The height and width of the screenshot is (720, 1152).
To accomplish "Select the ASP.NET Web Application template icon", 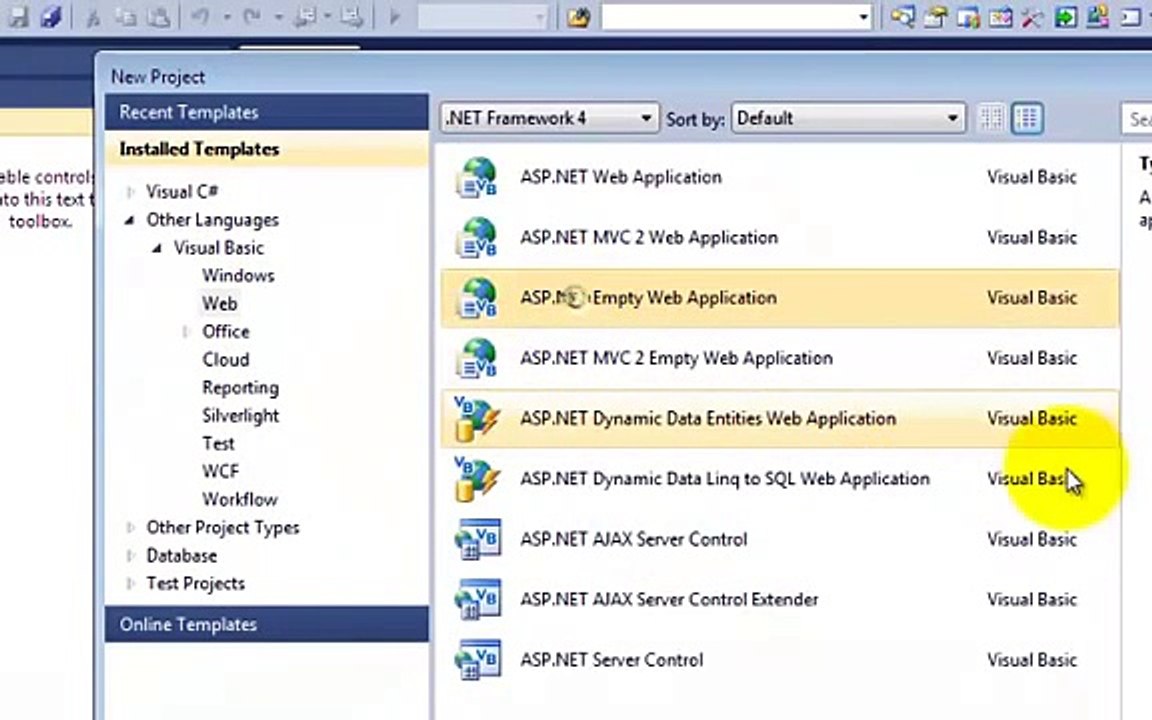I will click(x=477, y=177).
